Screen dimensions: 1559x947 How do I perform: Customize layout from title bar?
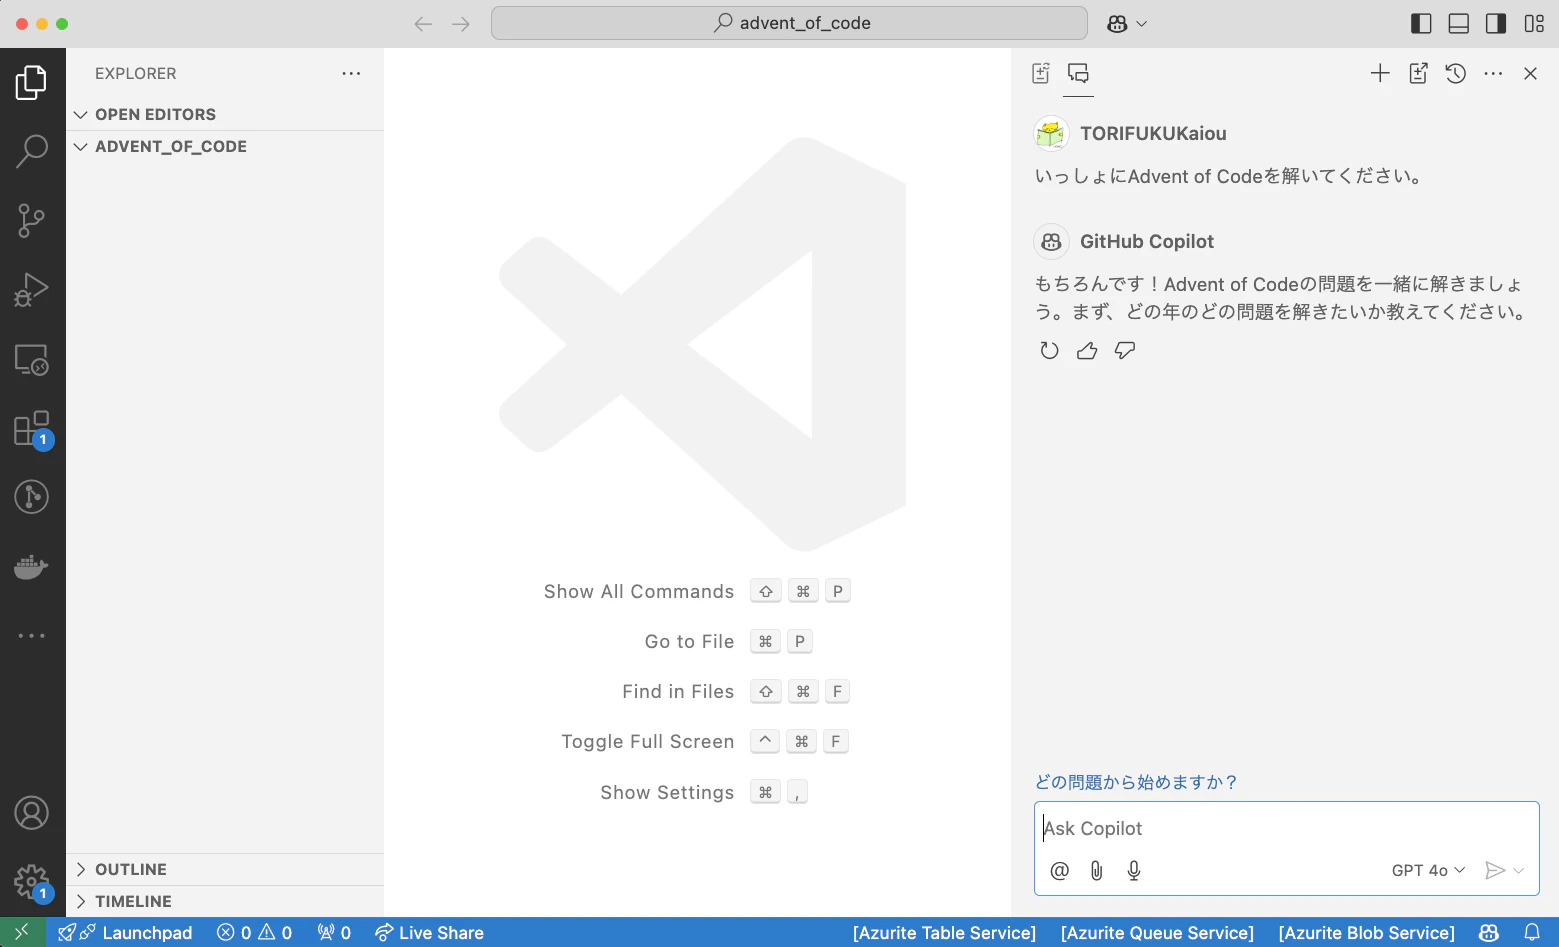(1534, 24)
